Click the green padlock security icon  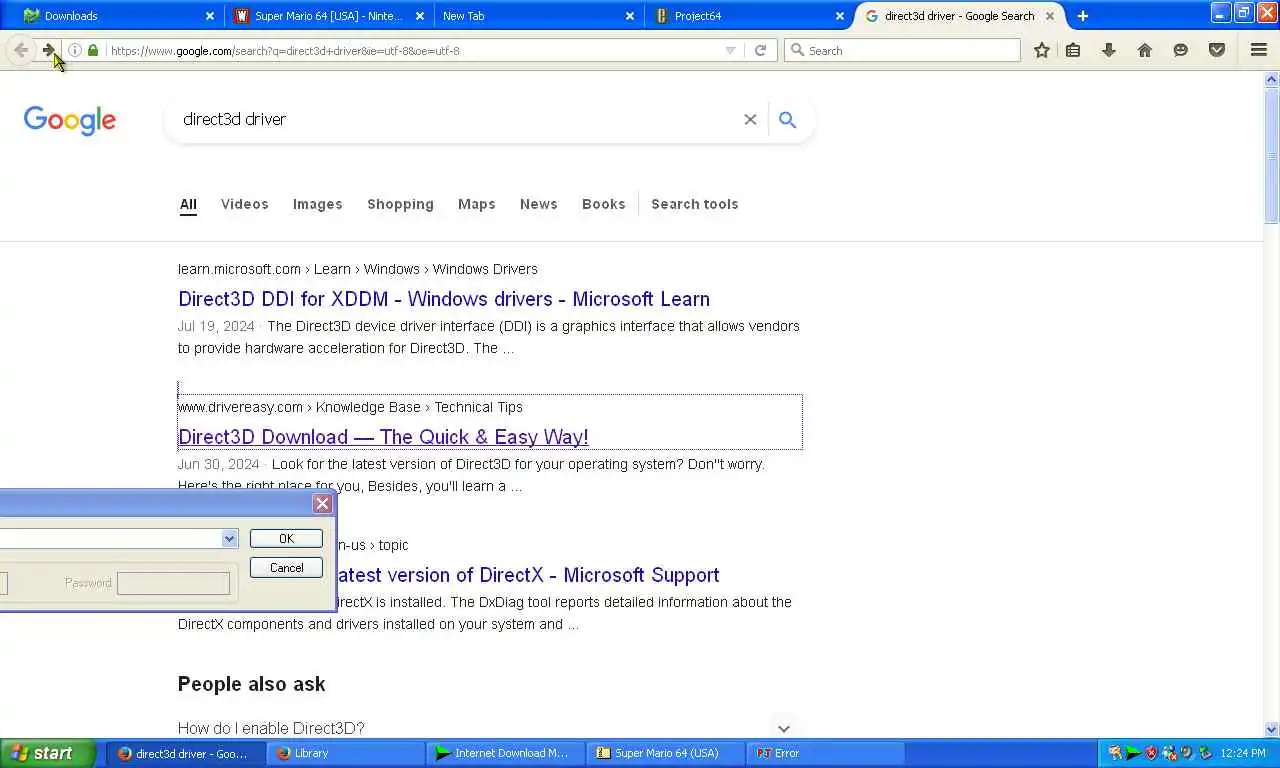pos(93,50)
